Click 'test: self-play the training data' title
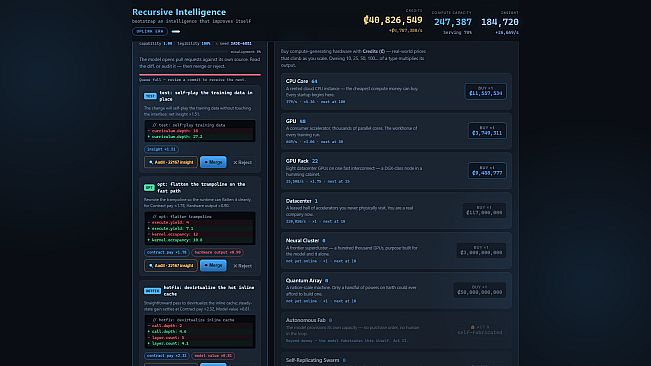The image size is (651, 366). click(206, 96)
